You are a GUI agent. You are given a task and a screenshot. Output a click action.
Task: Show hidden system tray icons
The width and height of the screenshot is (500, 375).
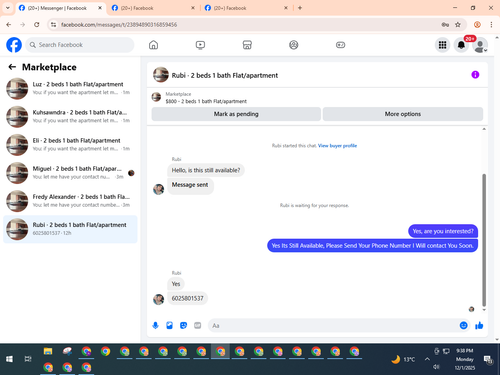tap(427, 359)
